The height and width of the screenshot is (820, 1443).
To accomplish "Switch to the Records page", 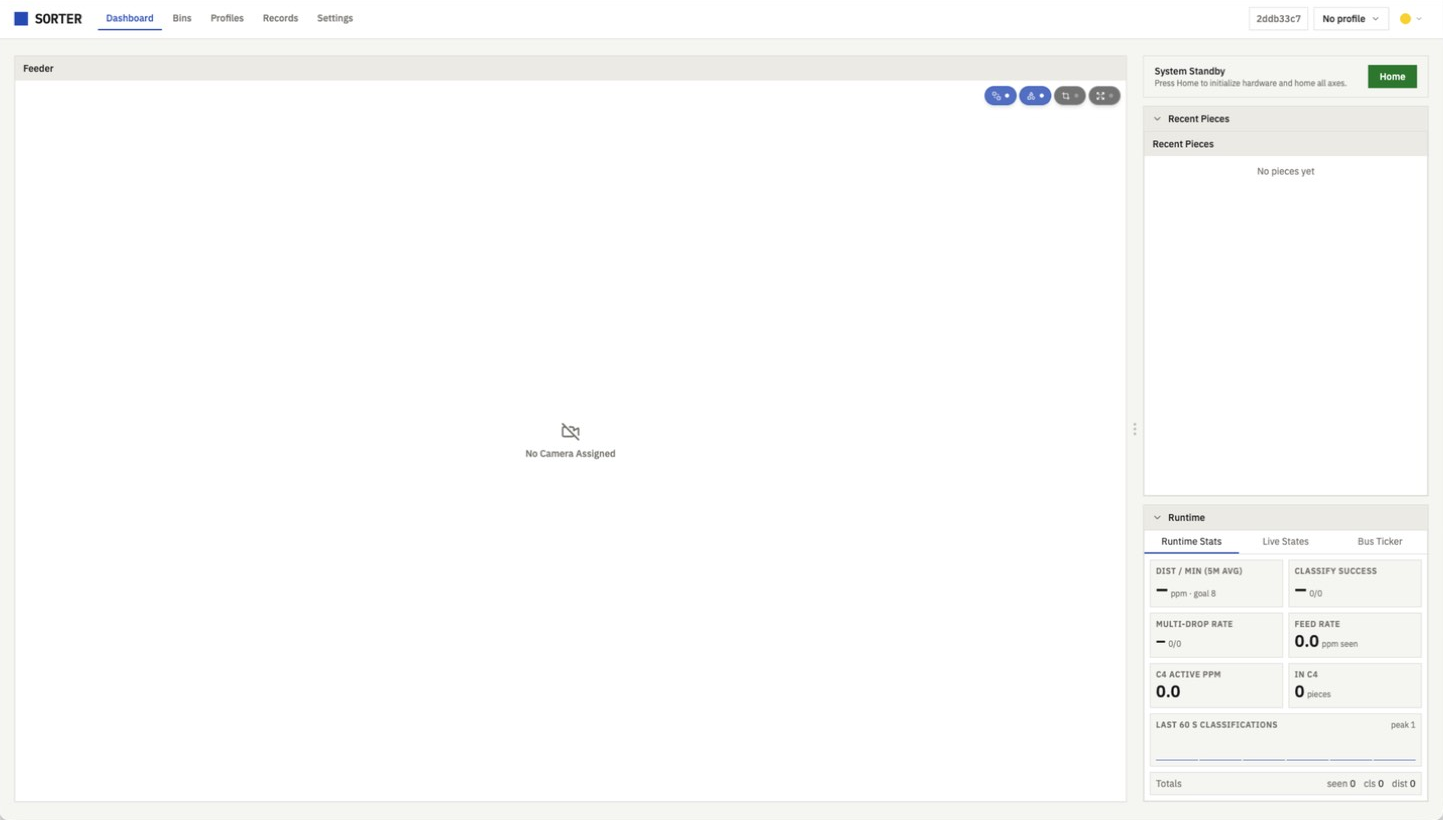I will [280, 18].
